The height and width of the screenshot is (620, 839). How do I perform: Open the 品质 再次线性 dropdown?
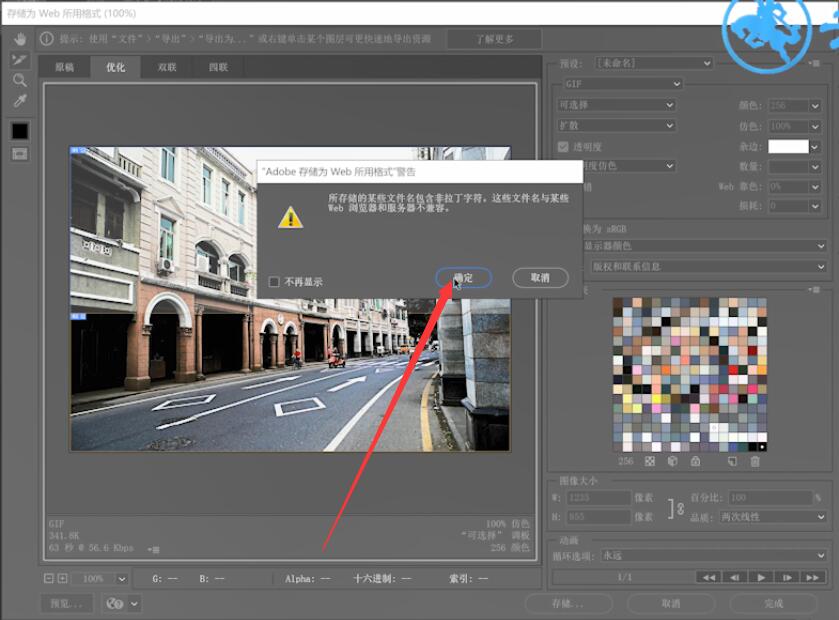[772, 517]
